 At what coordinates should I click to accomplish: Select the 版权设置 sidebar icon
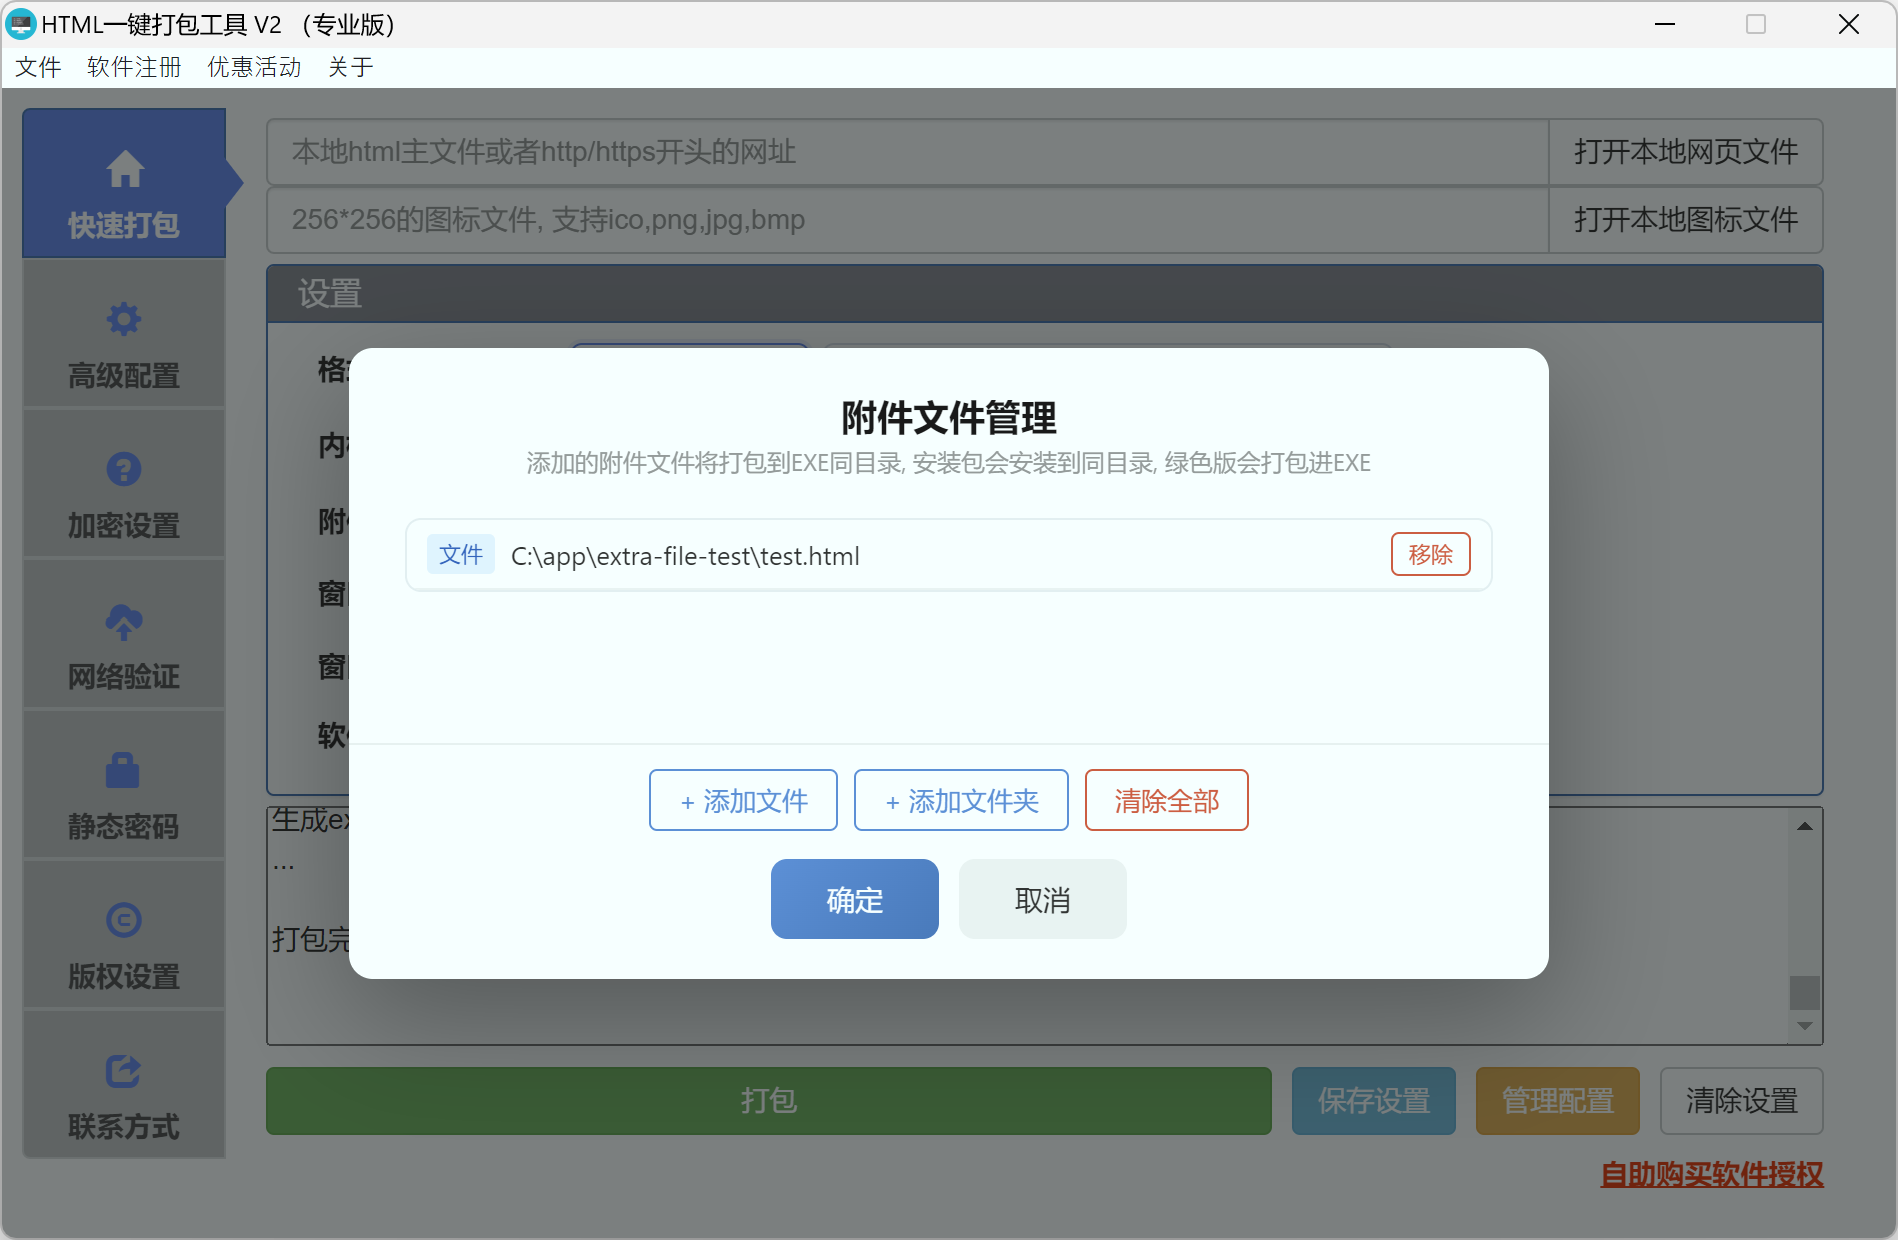[123, 920]
